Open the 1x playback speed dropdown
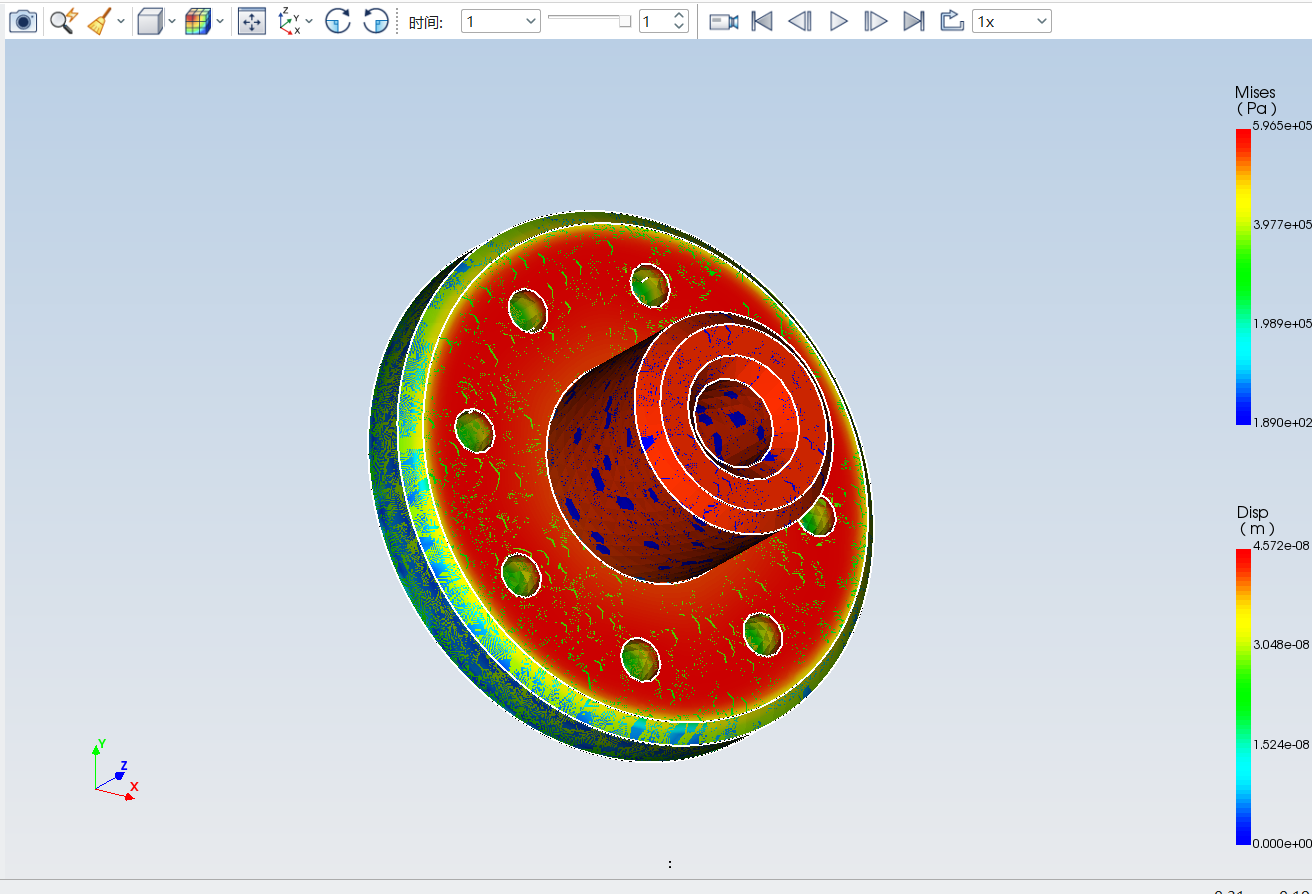Image resolution: width=1312 pixels, height=894 pixels. coord(1012,21)
